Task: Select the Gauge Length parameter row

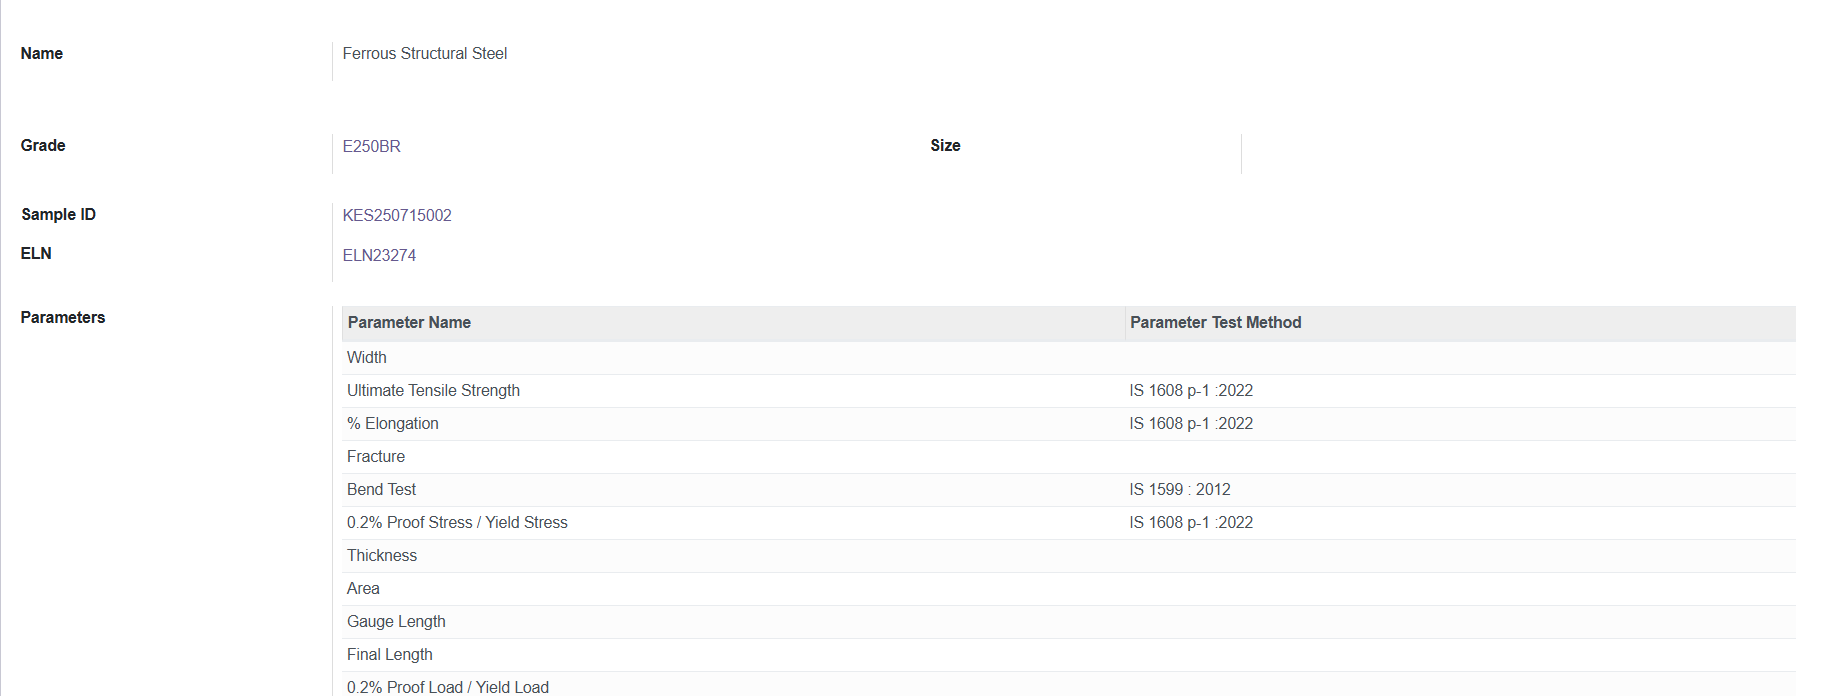Action: point(396,622)
